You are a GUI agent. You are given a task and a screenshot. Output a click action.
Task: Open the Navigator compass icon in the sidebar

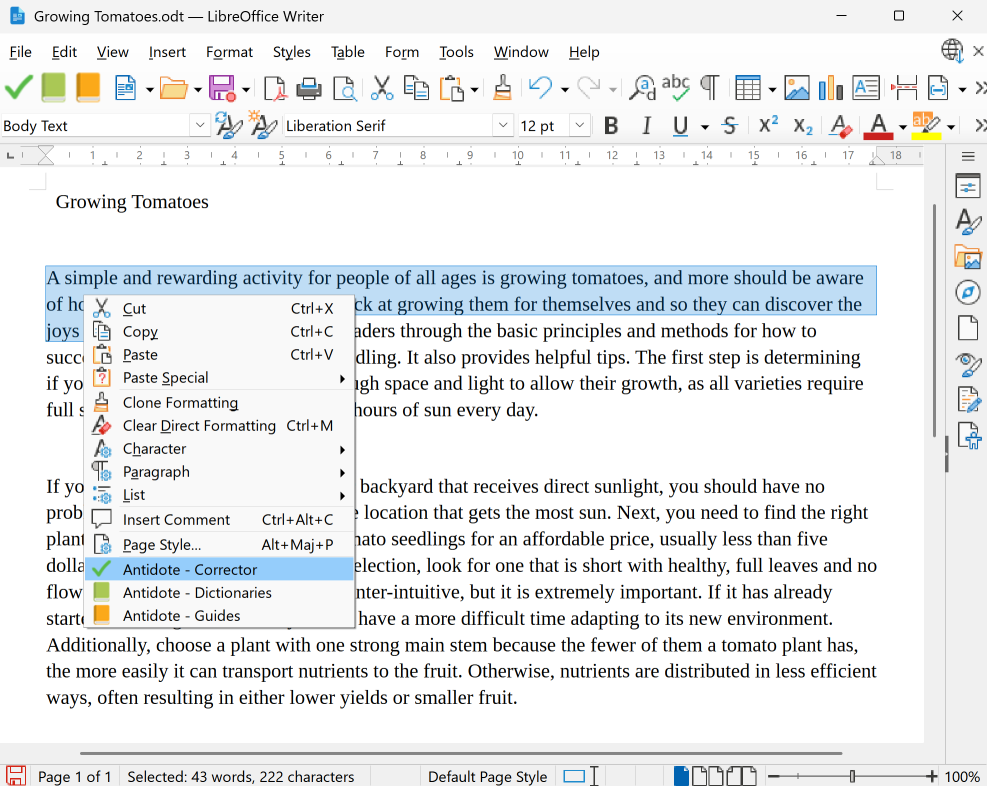coord(967,292)
